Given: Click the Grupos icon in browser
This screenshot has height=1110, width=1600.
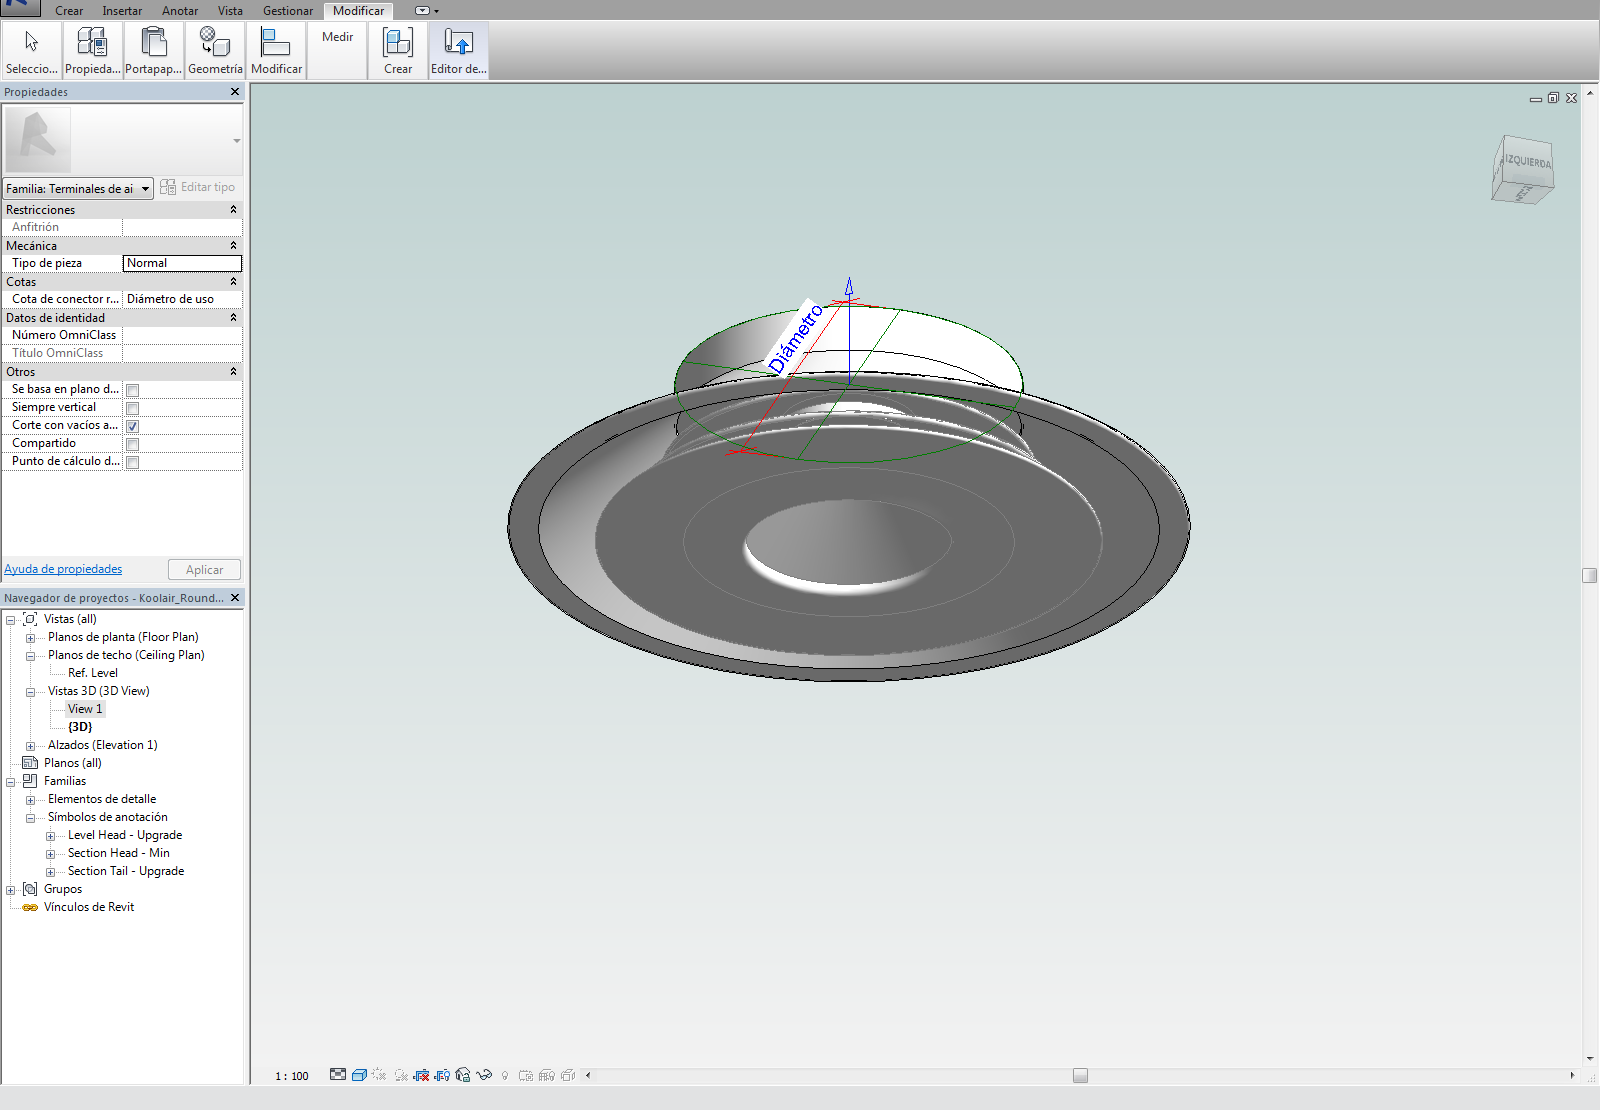Looking at the screenshot, I should [x=30, y=889].
